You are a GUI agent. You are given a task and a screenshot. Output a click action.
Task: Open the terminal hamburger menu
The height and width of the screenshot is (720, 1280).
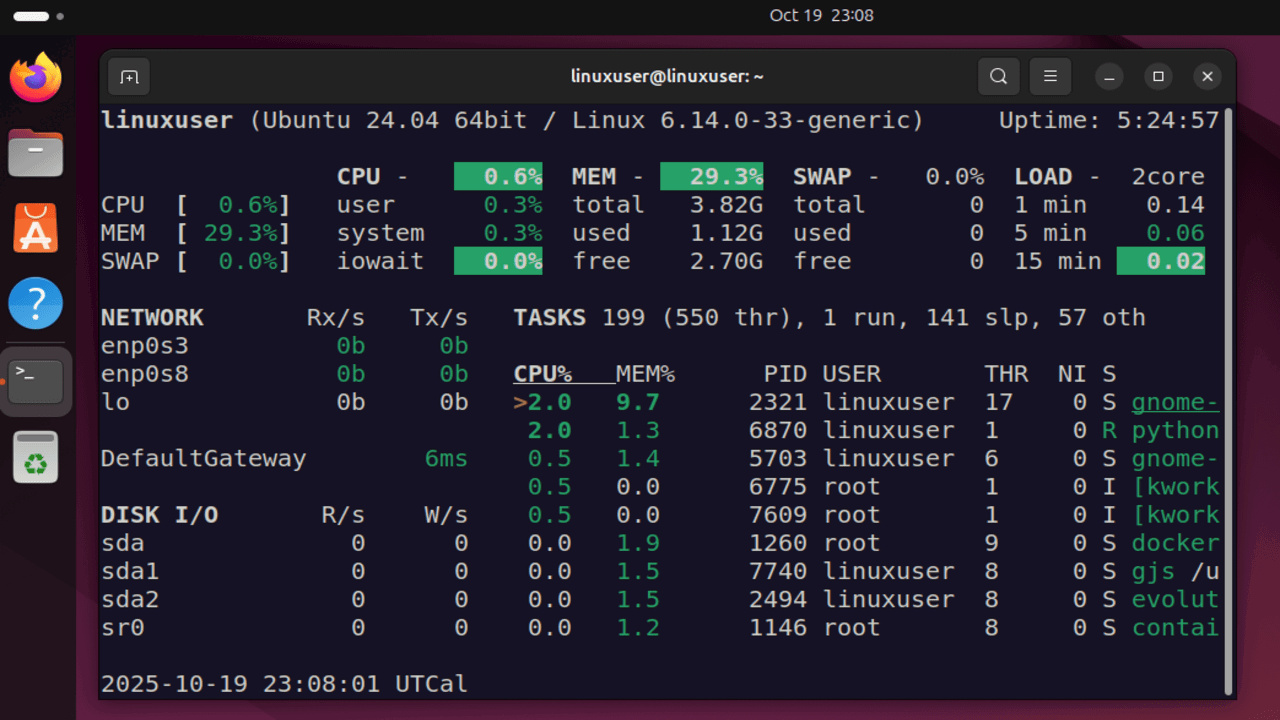[1050, 76]
